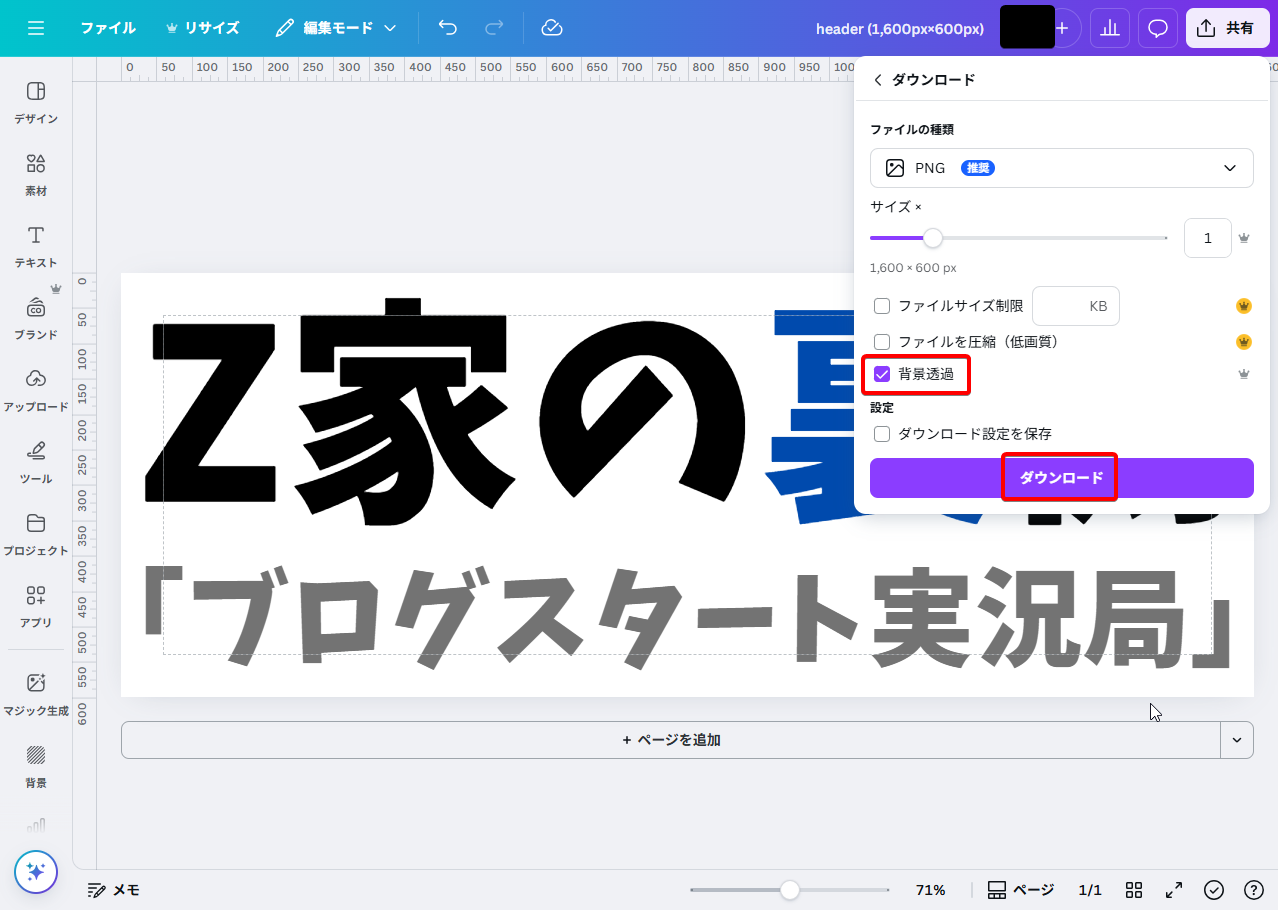Open the analytics bar chart icon
This screenshot has width=1278, height=910.
pos(1109,28)
